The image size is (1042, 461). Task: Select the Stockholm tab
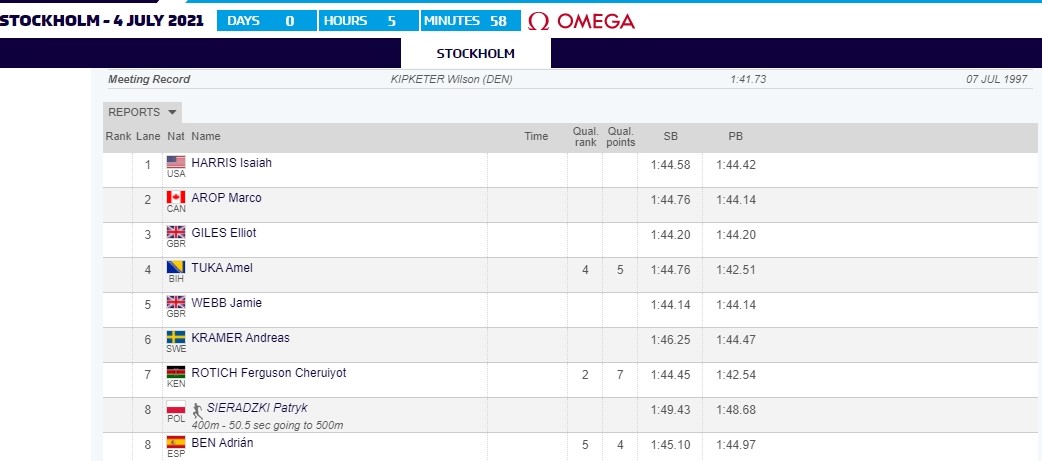(475, 53)
